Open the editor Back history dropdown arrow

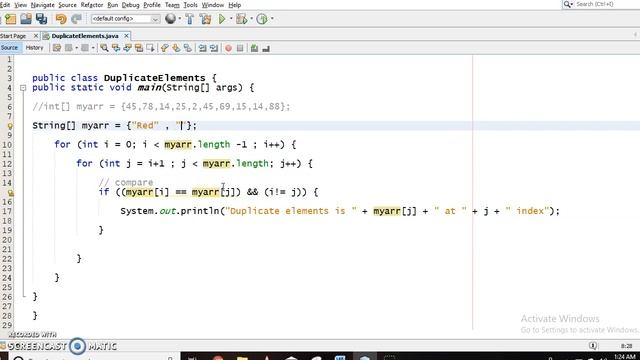pos(77,48)
